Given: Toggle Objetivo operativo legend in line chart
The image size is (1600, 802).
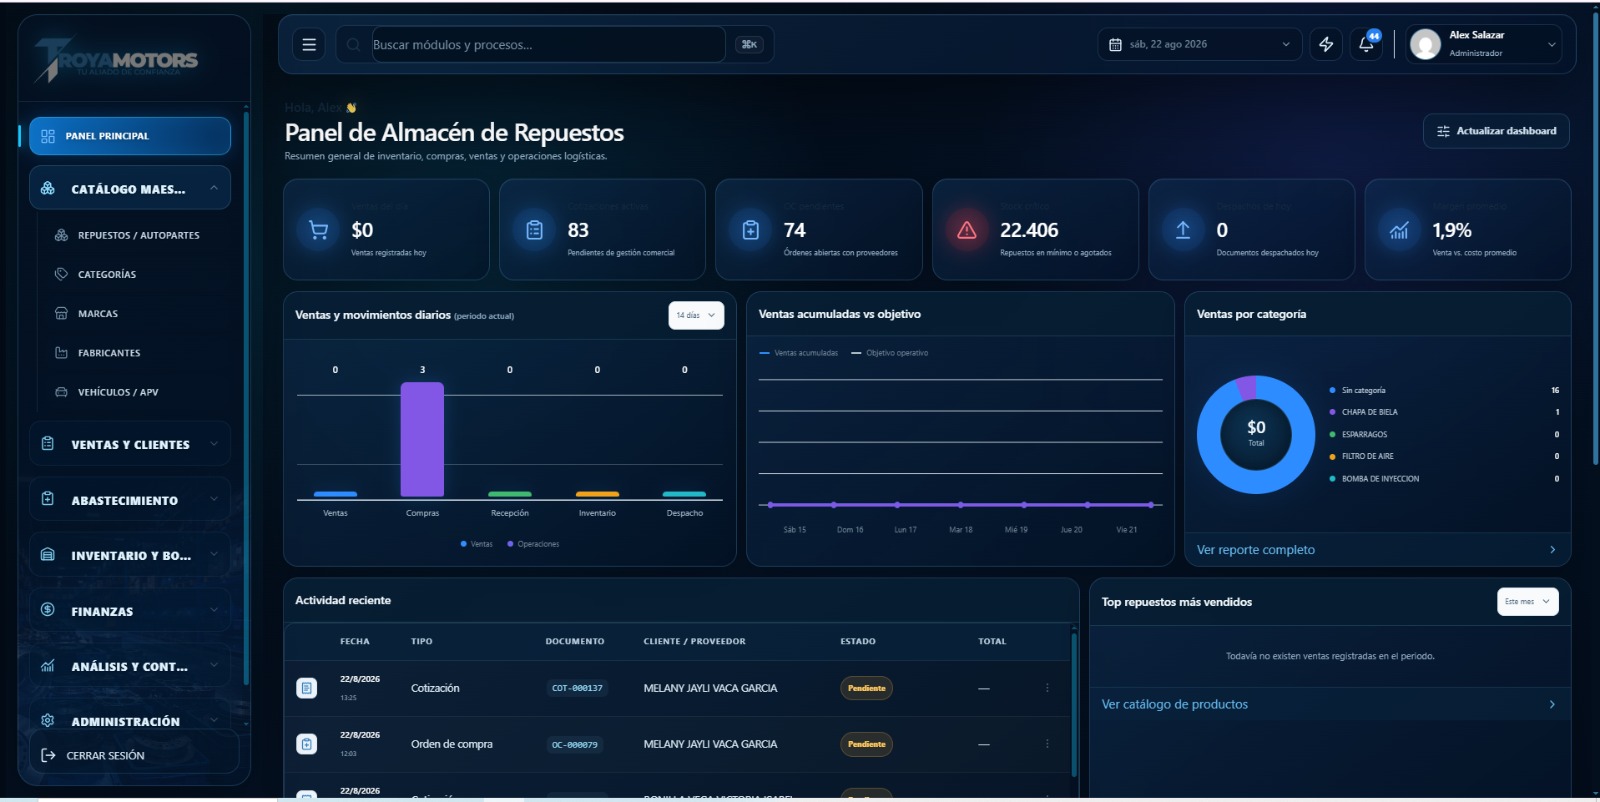Looking at the screenshot, I should pos(890,353).
